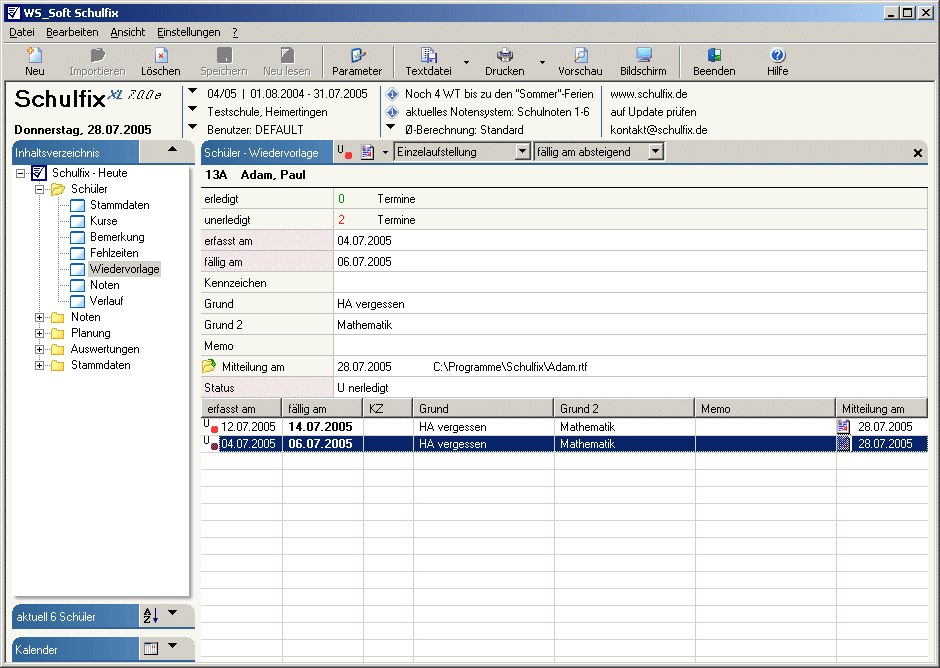The image size is (940, 668).
Task: Open the Kalender panel dropdown arrow
Action: (x=173, y=646)
